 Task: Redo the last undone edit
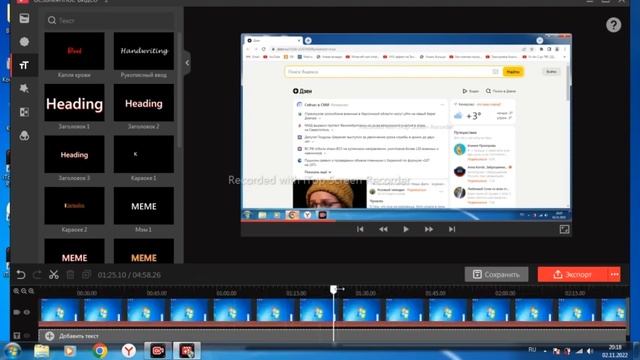(37, 275)
